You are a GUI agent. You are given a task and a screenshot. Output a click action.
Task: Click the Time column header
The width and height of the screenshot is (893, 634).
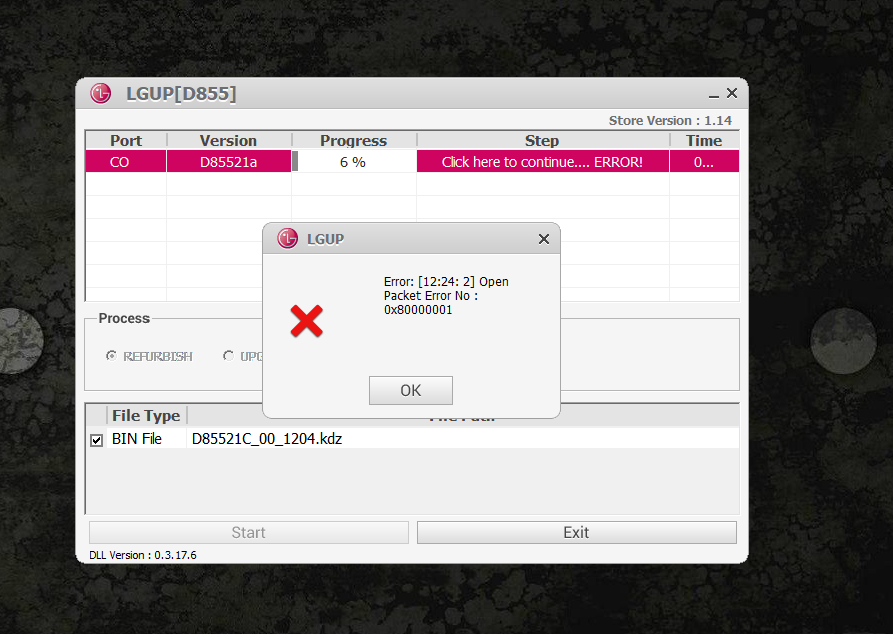704,141
